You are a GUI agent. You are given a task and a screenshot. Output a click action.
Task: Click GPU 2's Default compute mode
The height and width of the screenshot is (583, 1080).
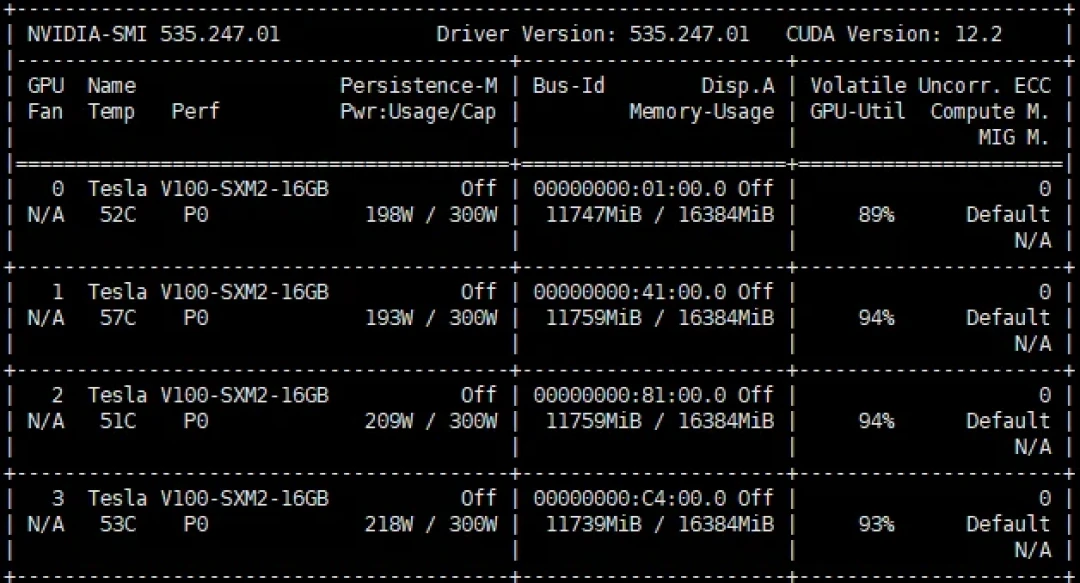coord(1008,422)
